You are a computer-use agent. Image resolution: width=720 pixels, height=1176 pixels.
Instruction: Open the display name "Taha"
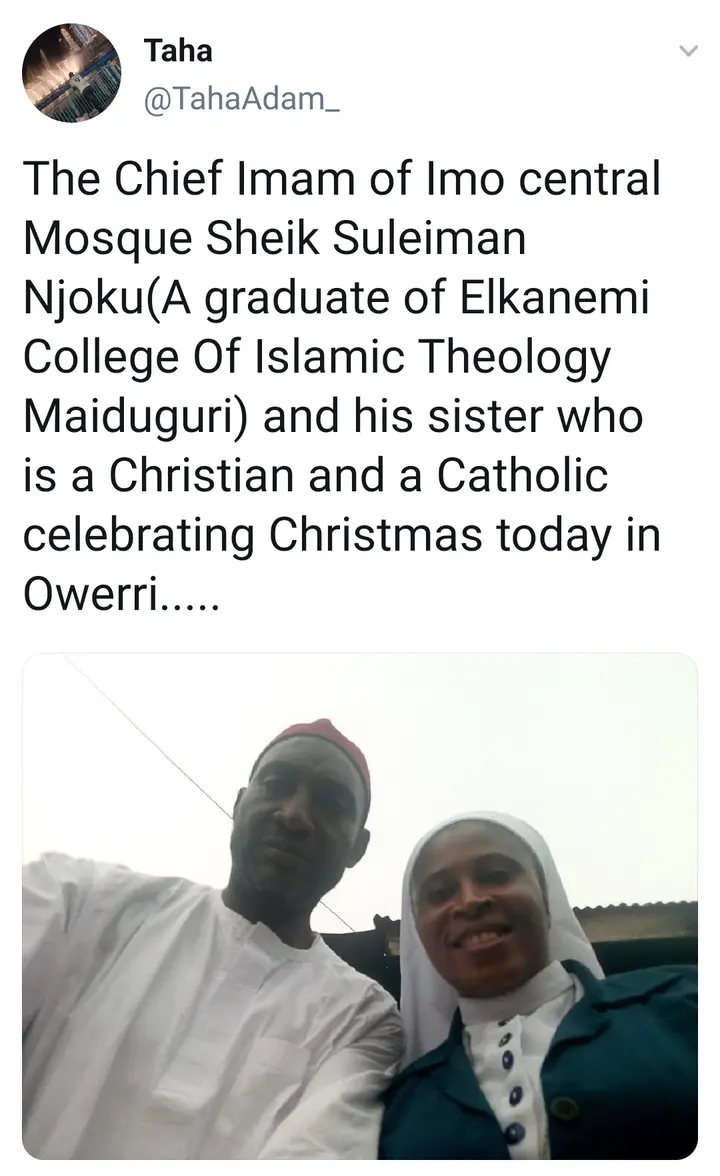(x=178, y=51)
